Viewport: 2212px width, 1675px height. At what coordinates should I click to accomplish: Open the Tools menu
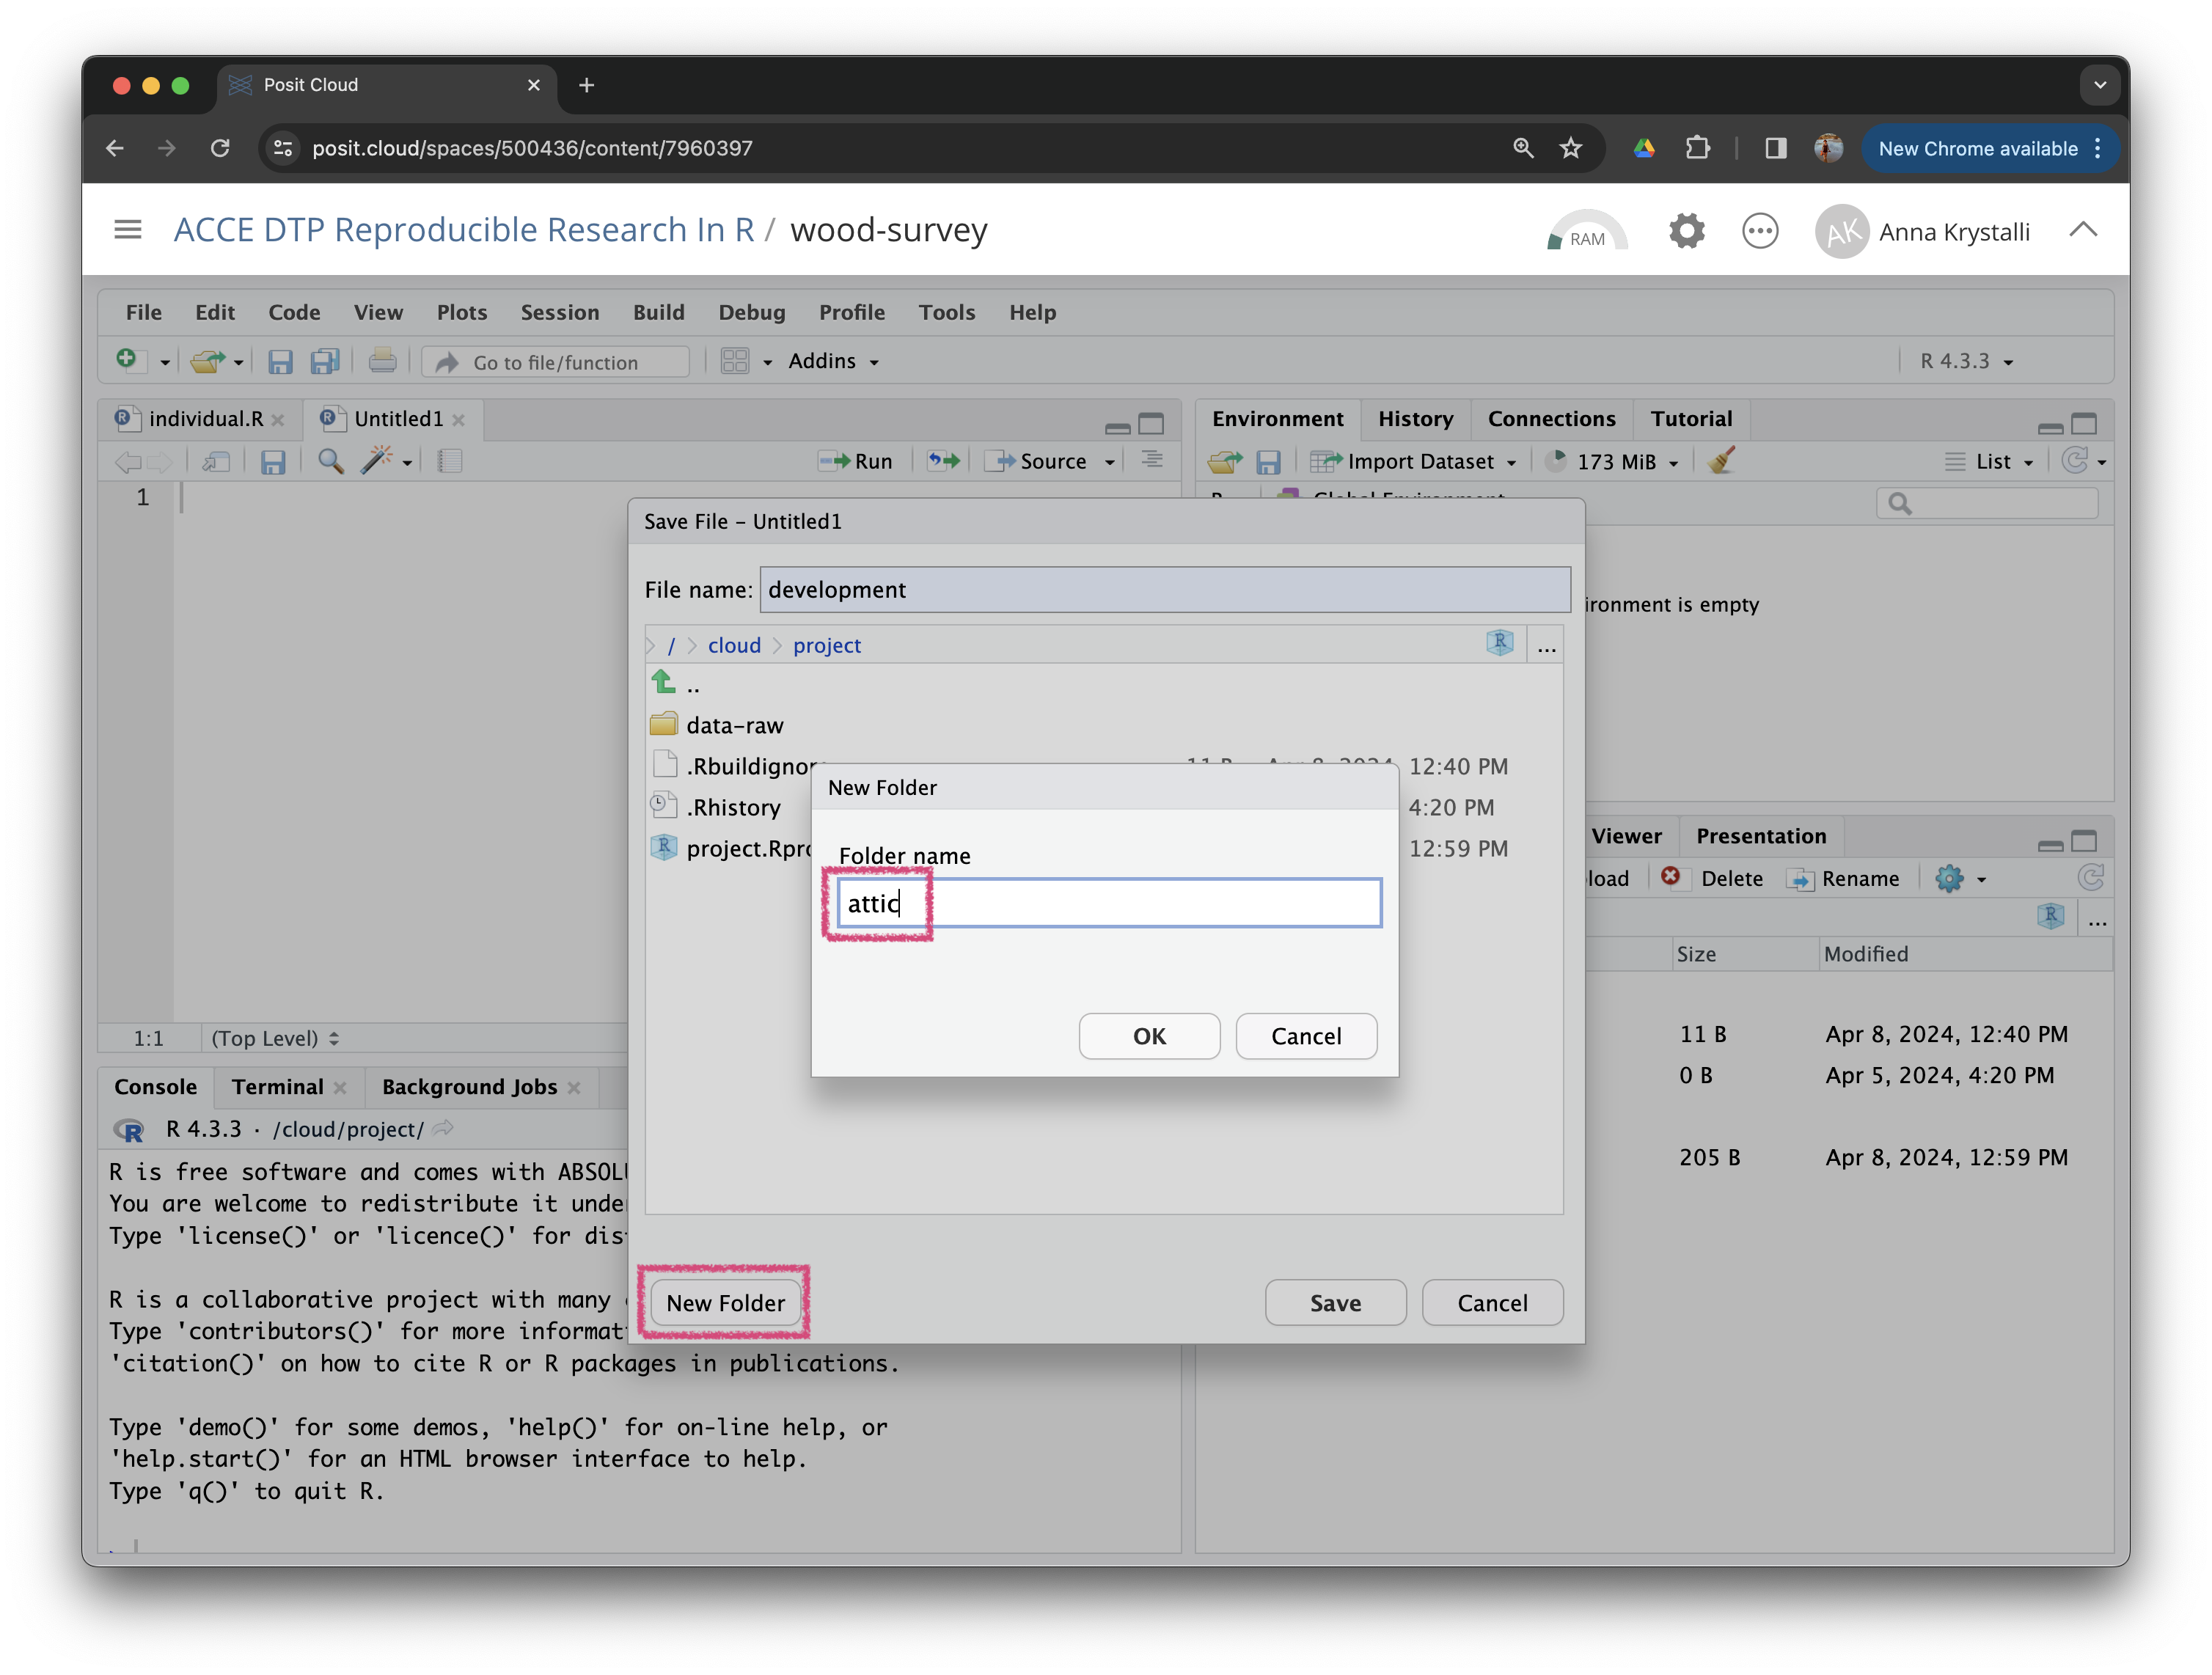click(946, 312)
